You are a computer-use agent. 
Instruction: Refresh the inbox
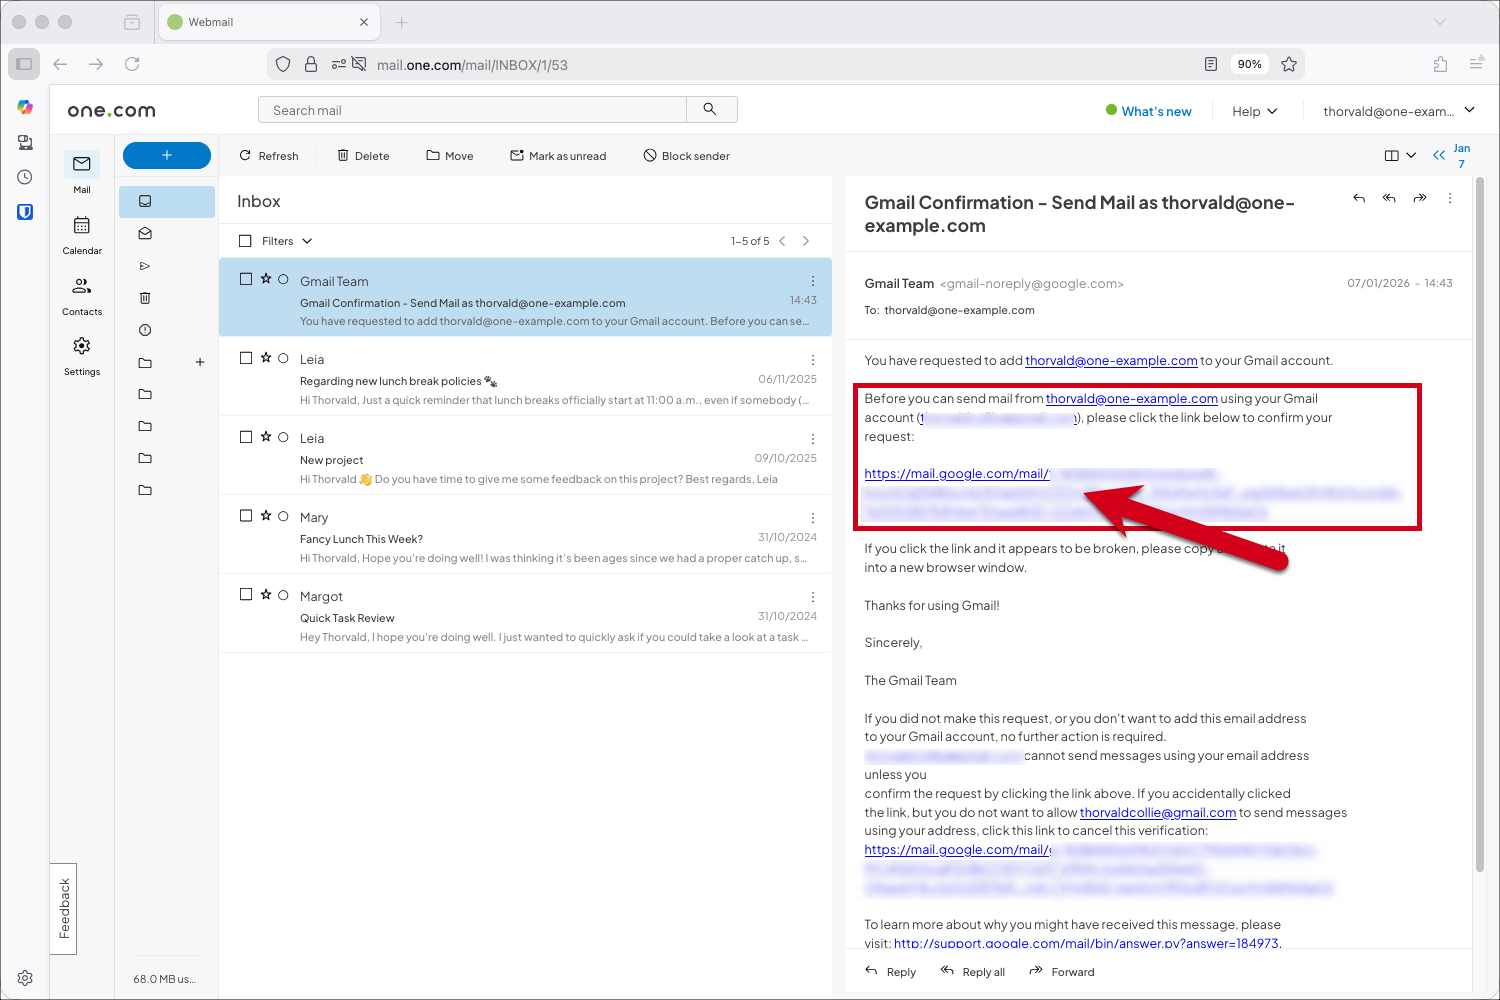coord(268,155)
